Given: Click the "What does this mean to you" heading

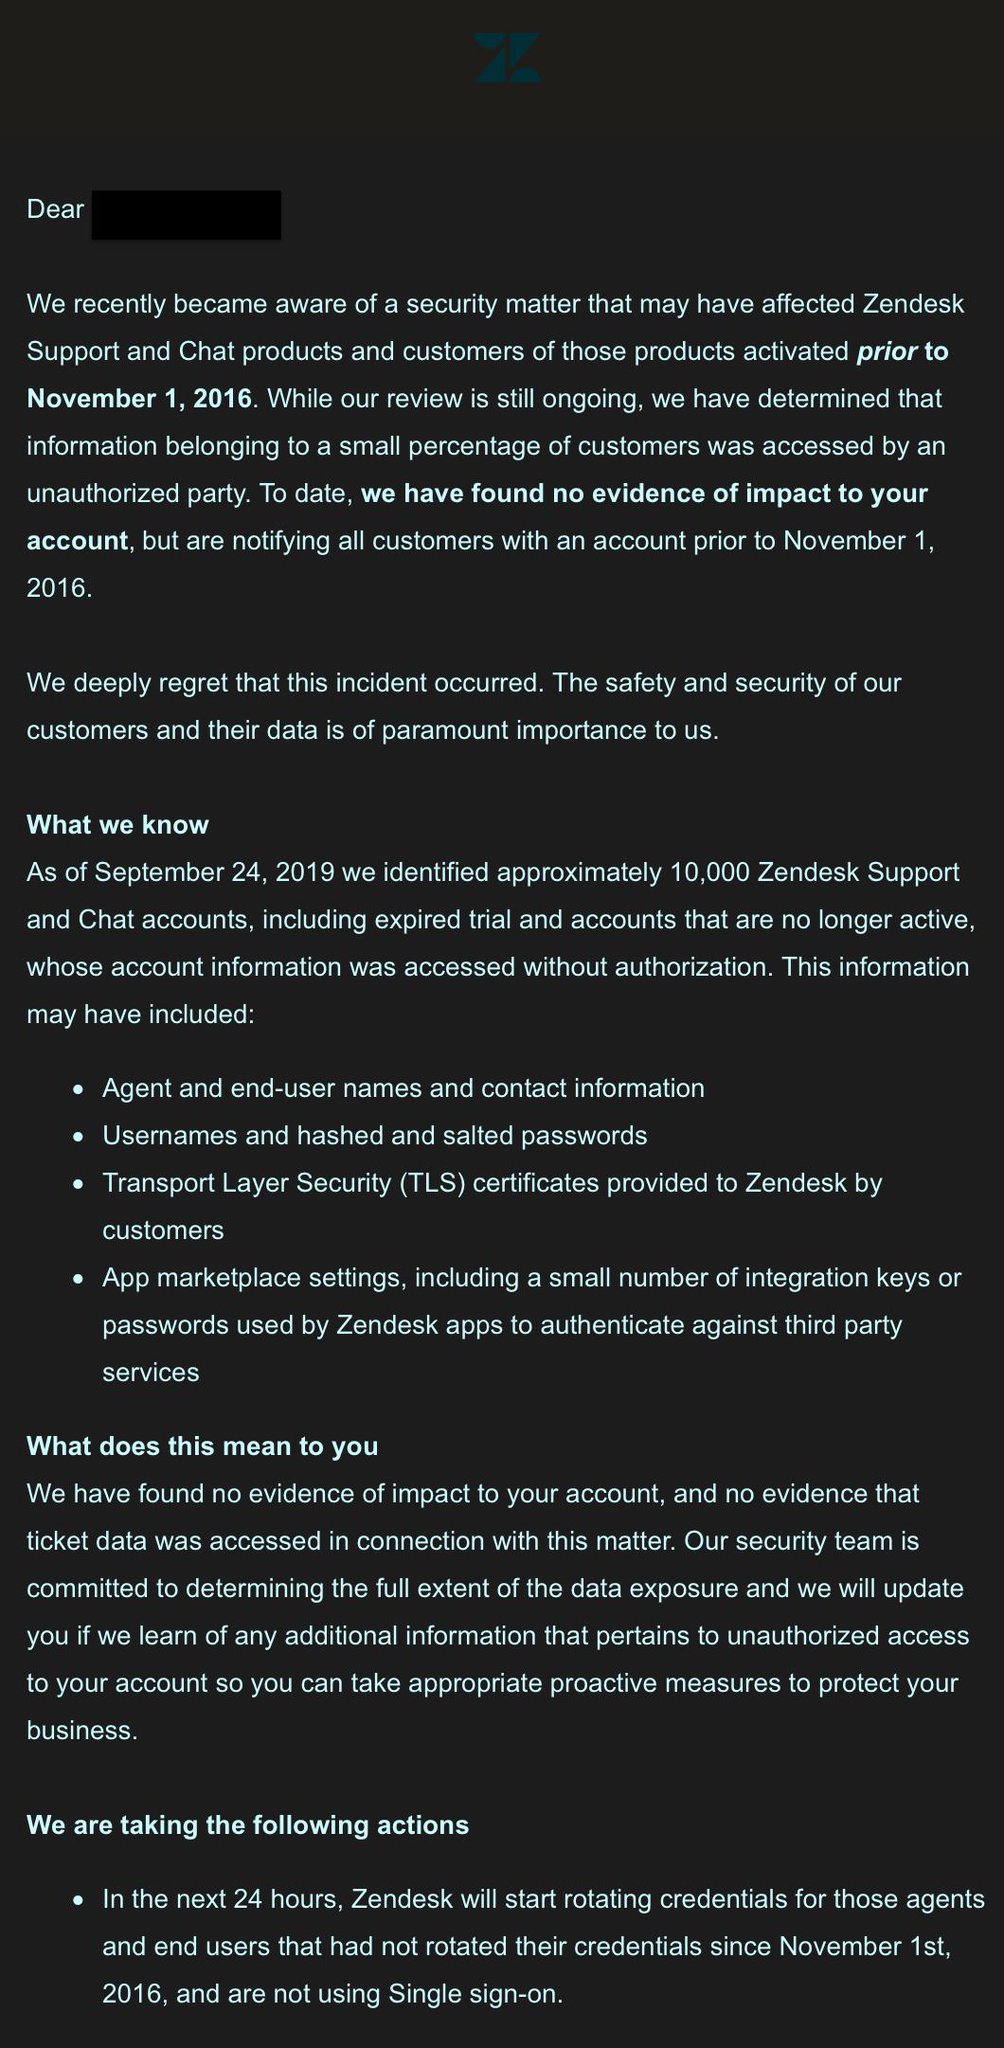Looking at the screenshot, I should click(x=203, y=1446).
